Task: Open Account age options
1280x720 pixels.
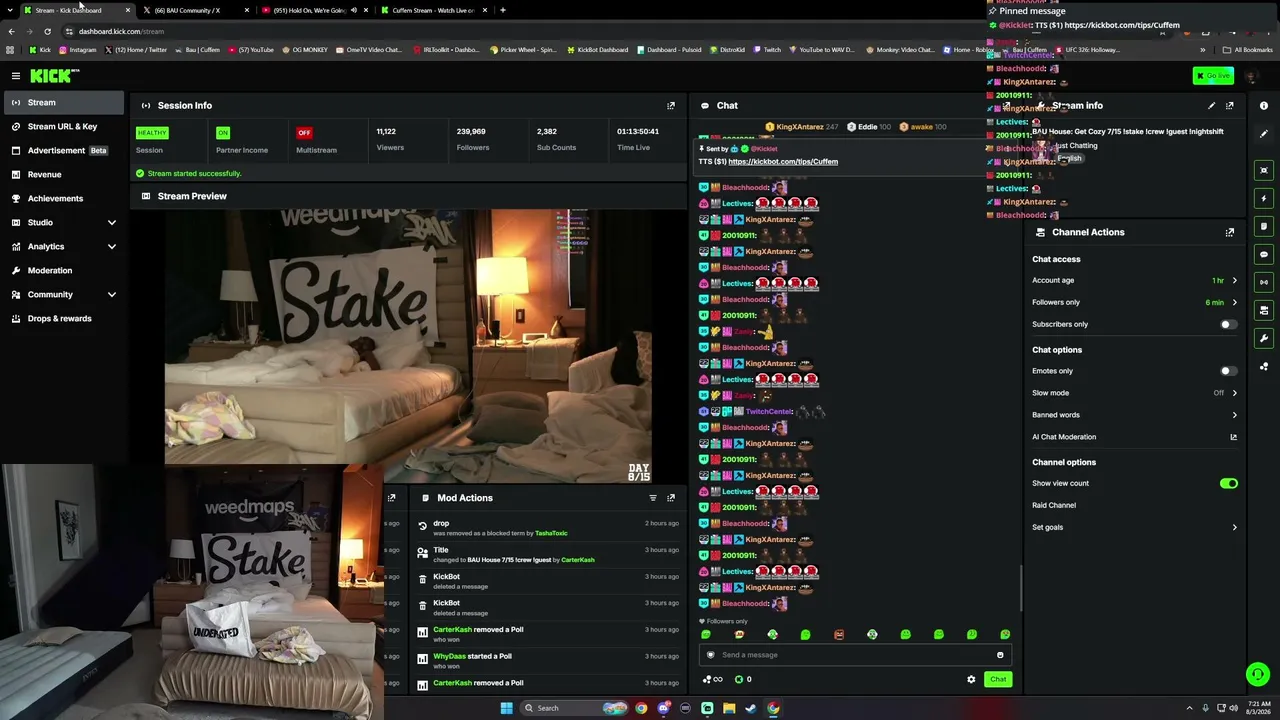Action: tap(1134, 280)
